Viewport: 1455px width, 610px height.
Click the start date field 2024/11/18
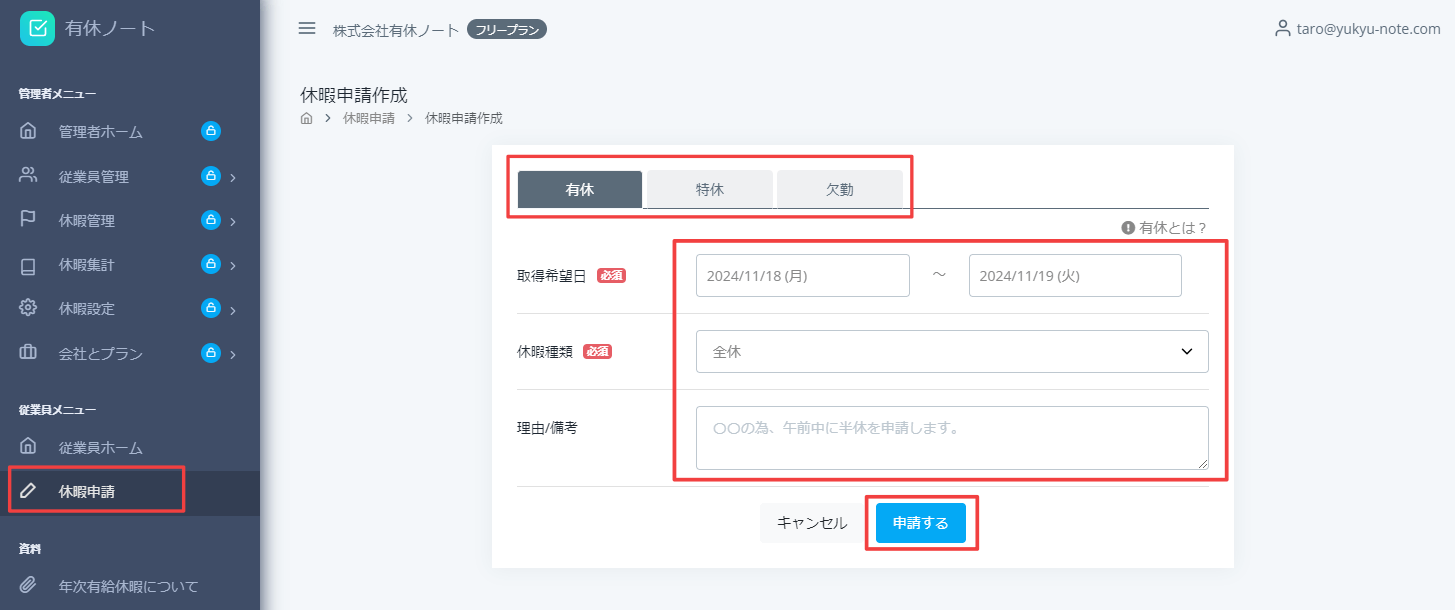802,276
